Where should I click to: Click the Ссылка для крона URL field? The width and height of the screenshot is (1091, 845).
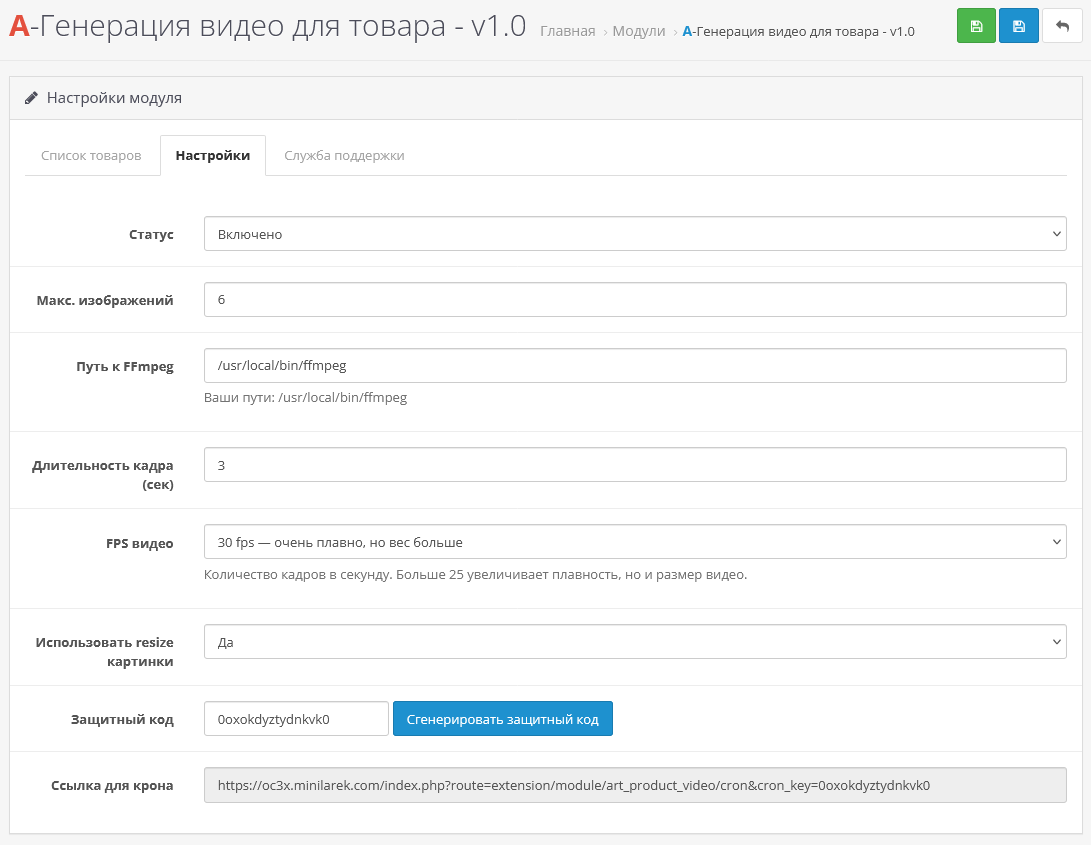click(x=635, y=785)
